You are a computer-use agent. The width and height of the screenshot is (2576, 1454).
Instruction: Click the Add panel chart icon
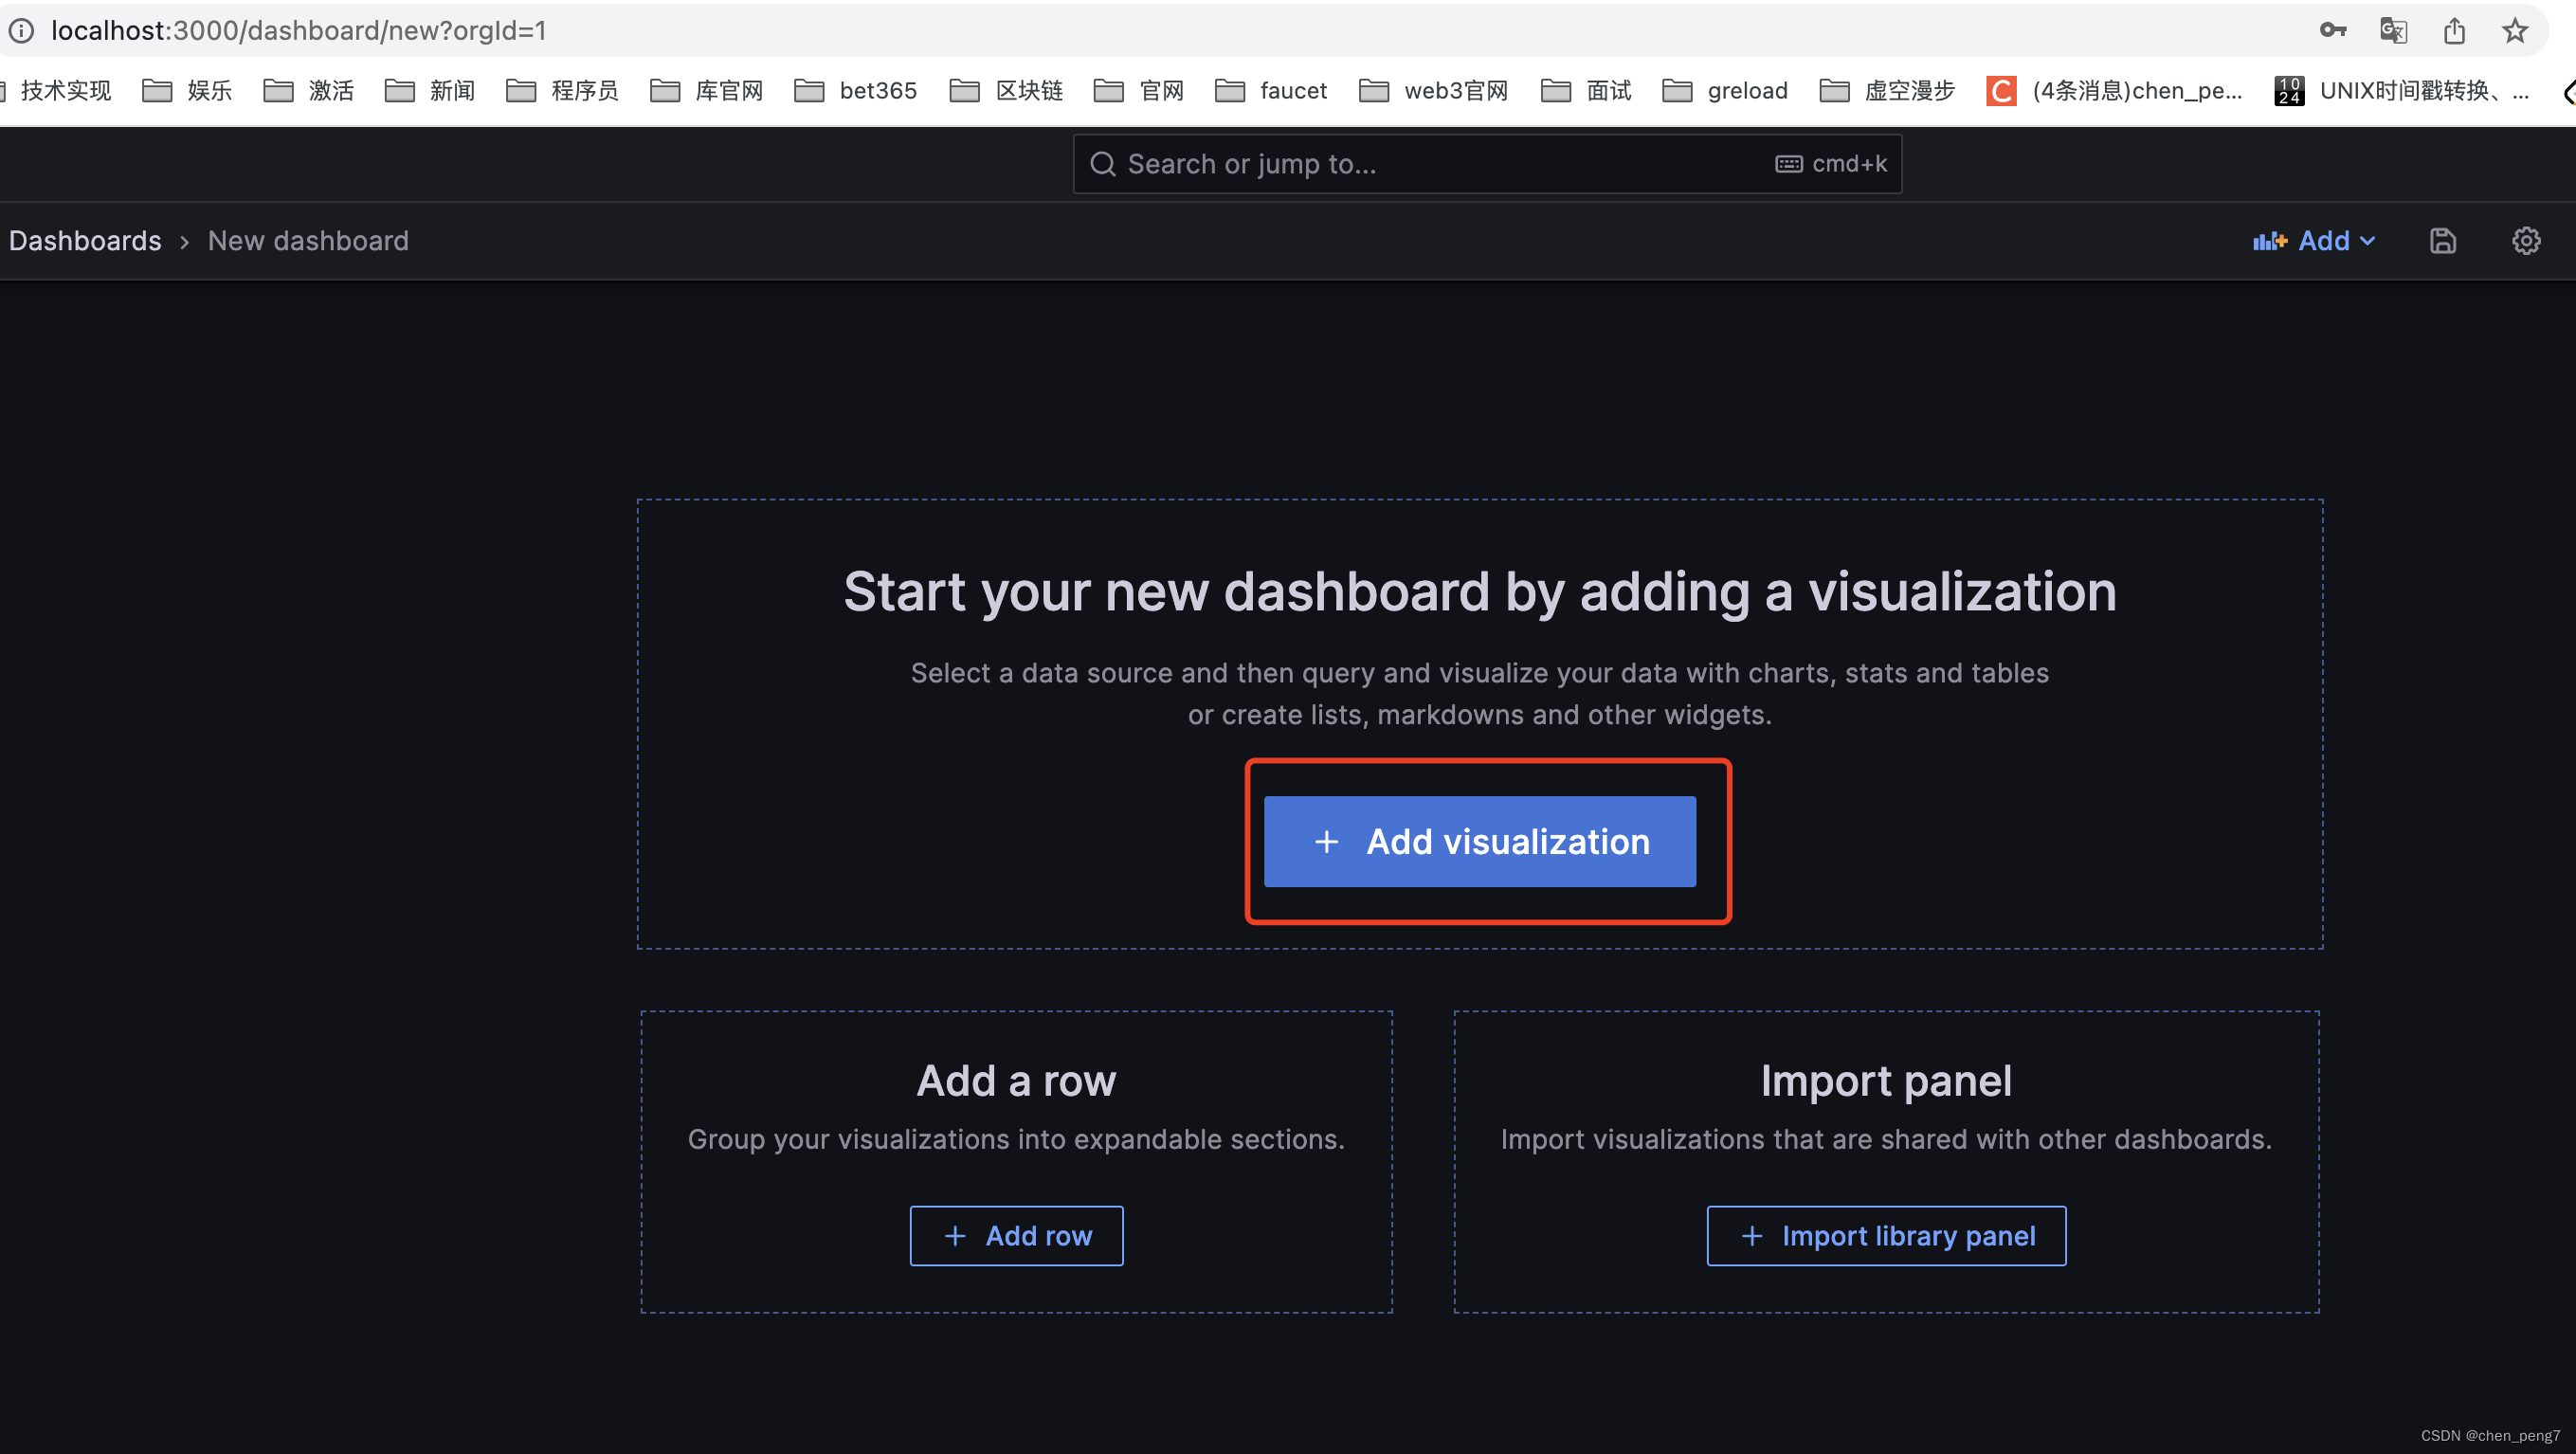tap(2269, 240)
